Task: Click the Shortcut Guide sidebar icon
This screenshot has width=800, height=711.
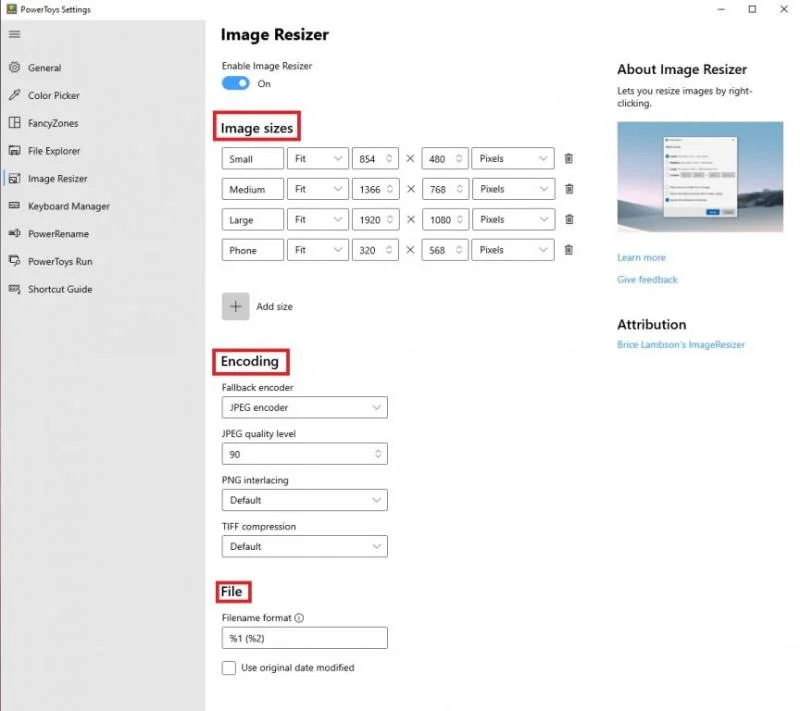Action: [x=14, y=289]
